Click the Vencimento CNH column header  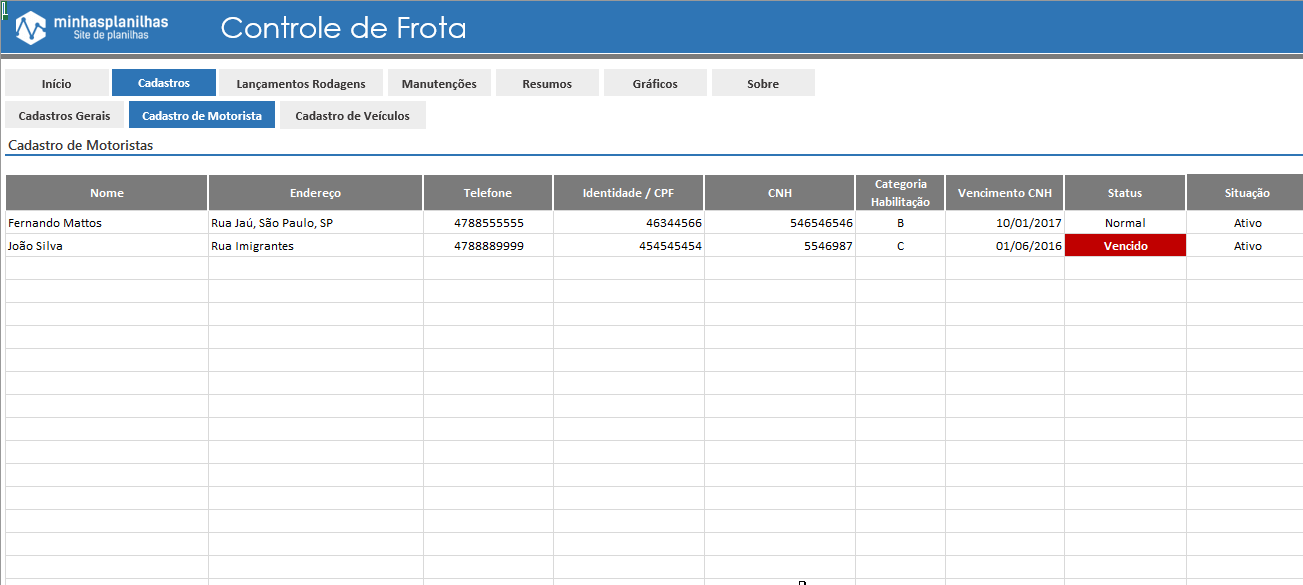(x=1005, y=193)
